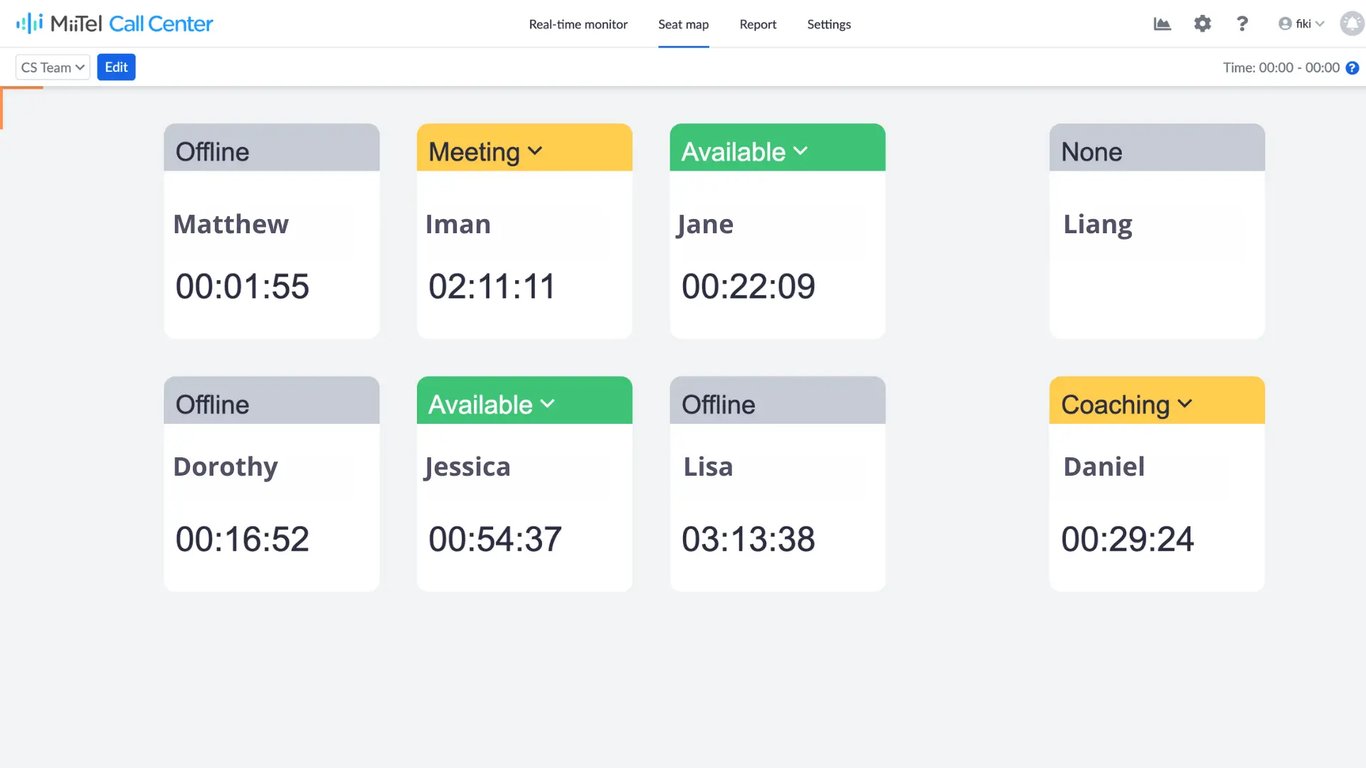Open the fiki user account menu

pos(1301,24)
